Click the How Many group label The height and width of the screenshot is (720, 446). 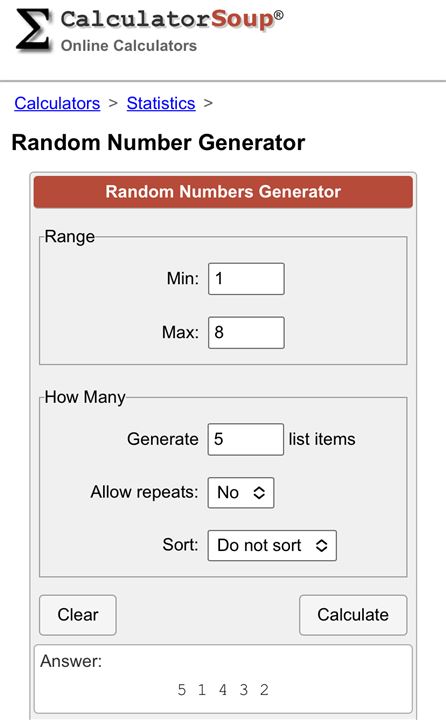85,397
